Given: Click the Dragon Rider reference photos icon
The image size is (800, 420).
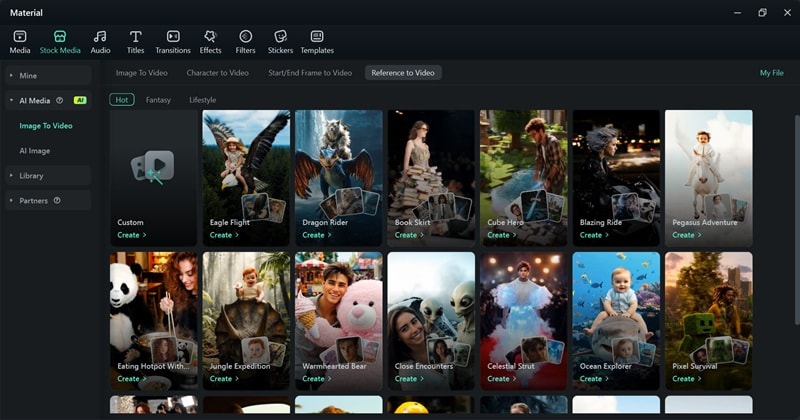Looking at the screenshot, I should (x=350, y=202).
